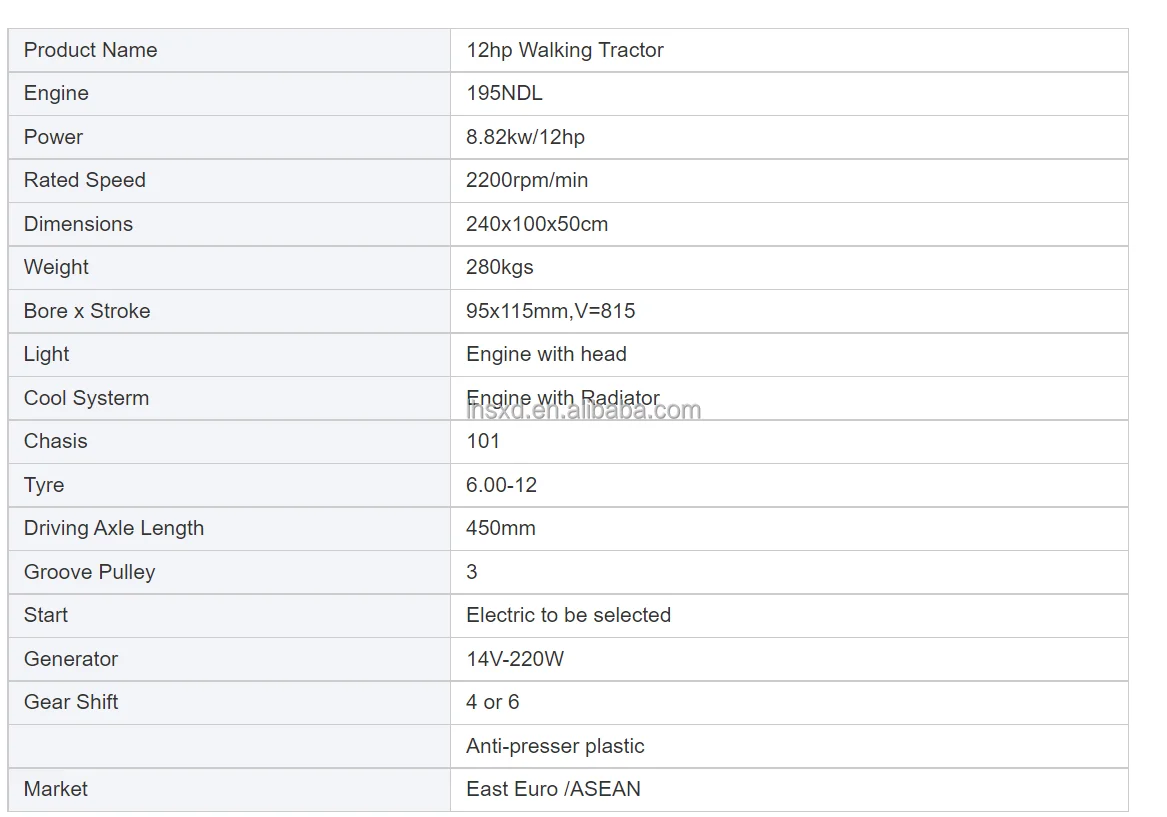Click the Product Name label cell
The image size is (1167, 817).
(x=91, y=50)
